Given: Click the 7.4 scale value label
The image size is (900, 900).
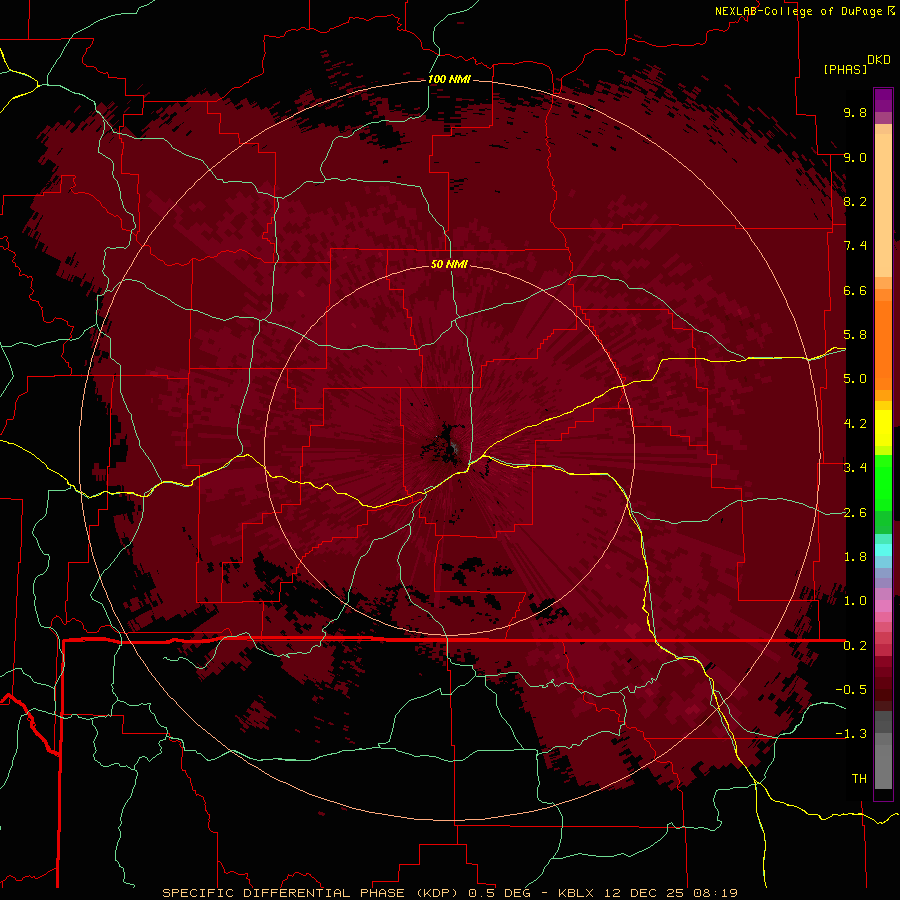Looking at the screenshot, I should pos(855,246).
